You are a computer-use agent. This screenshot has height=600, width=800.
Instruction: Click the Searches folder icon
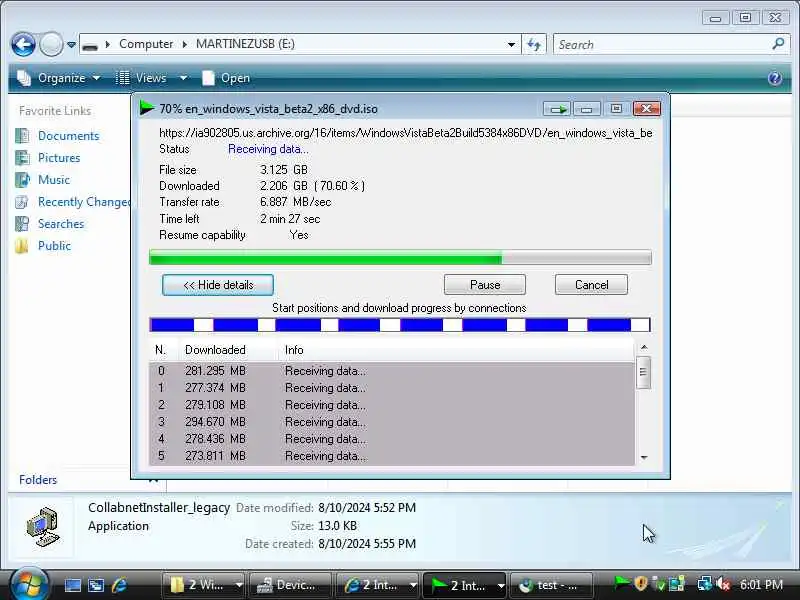pyautogui.click(x=22, y=223)
